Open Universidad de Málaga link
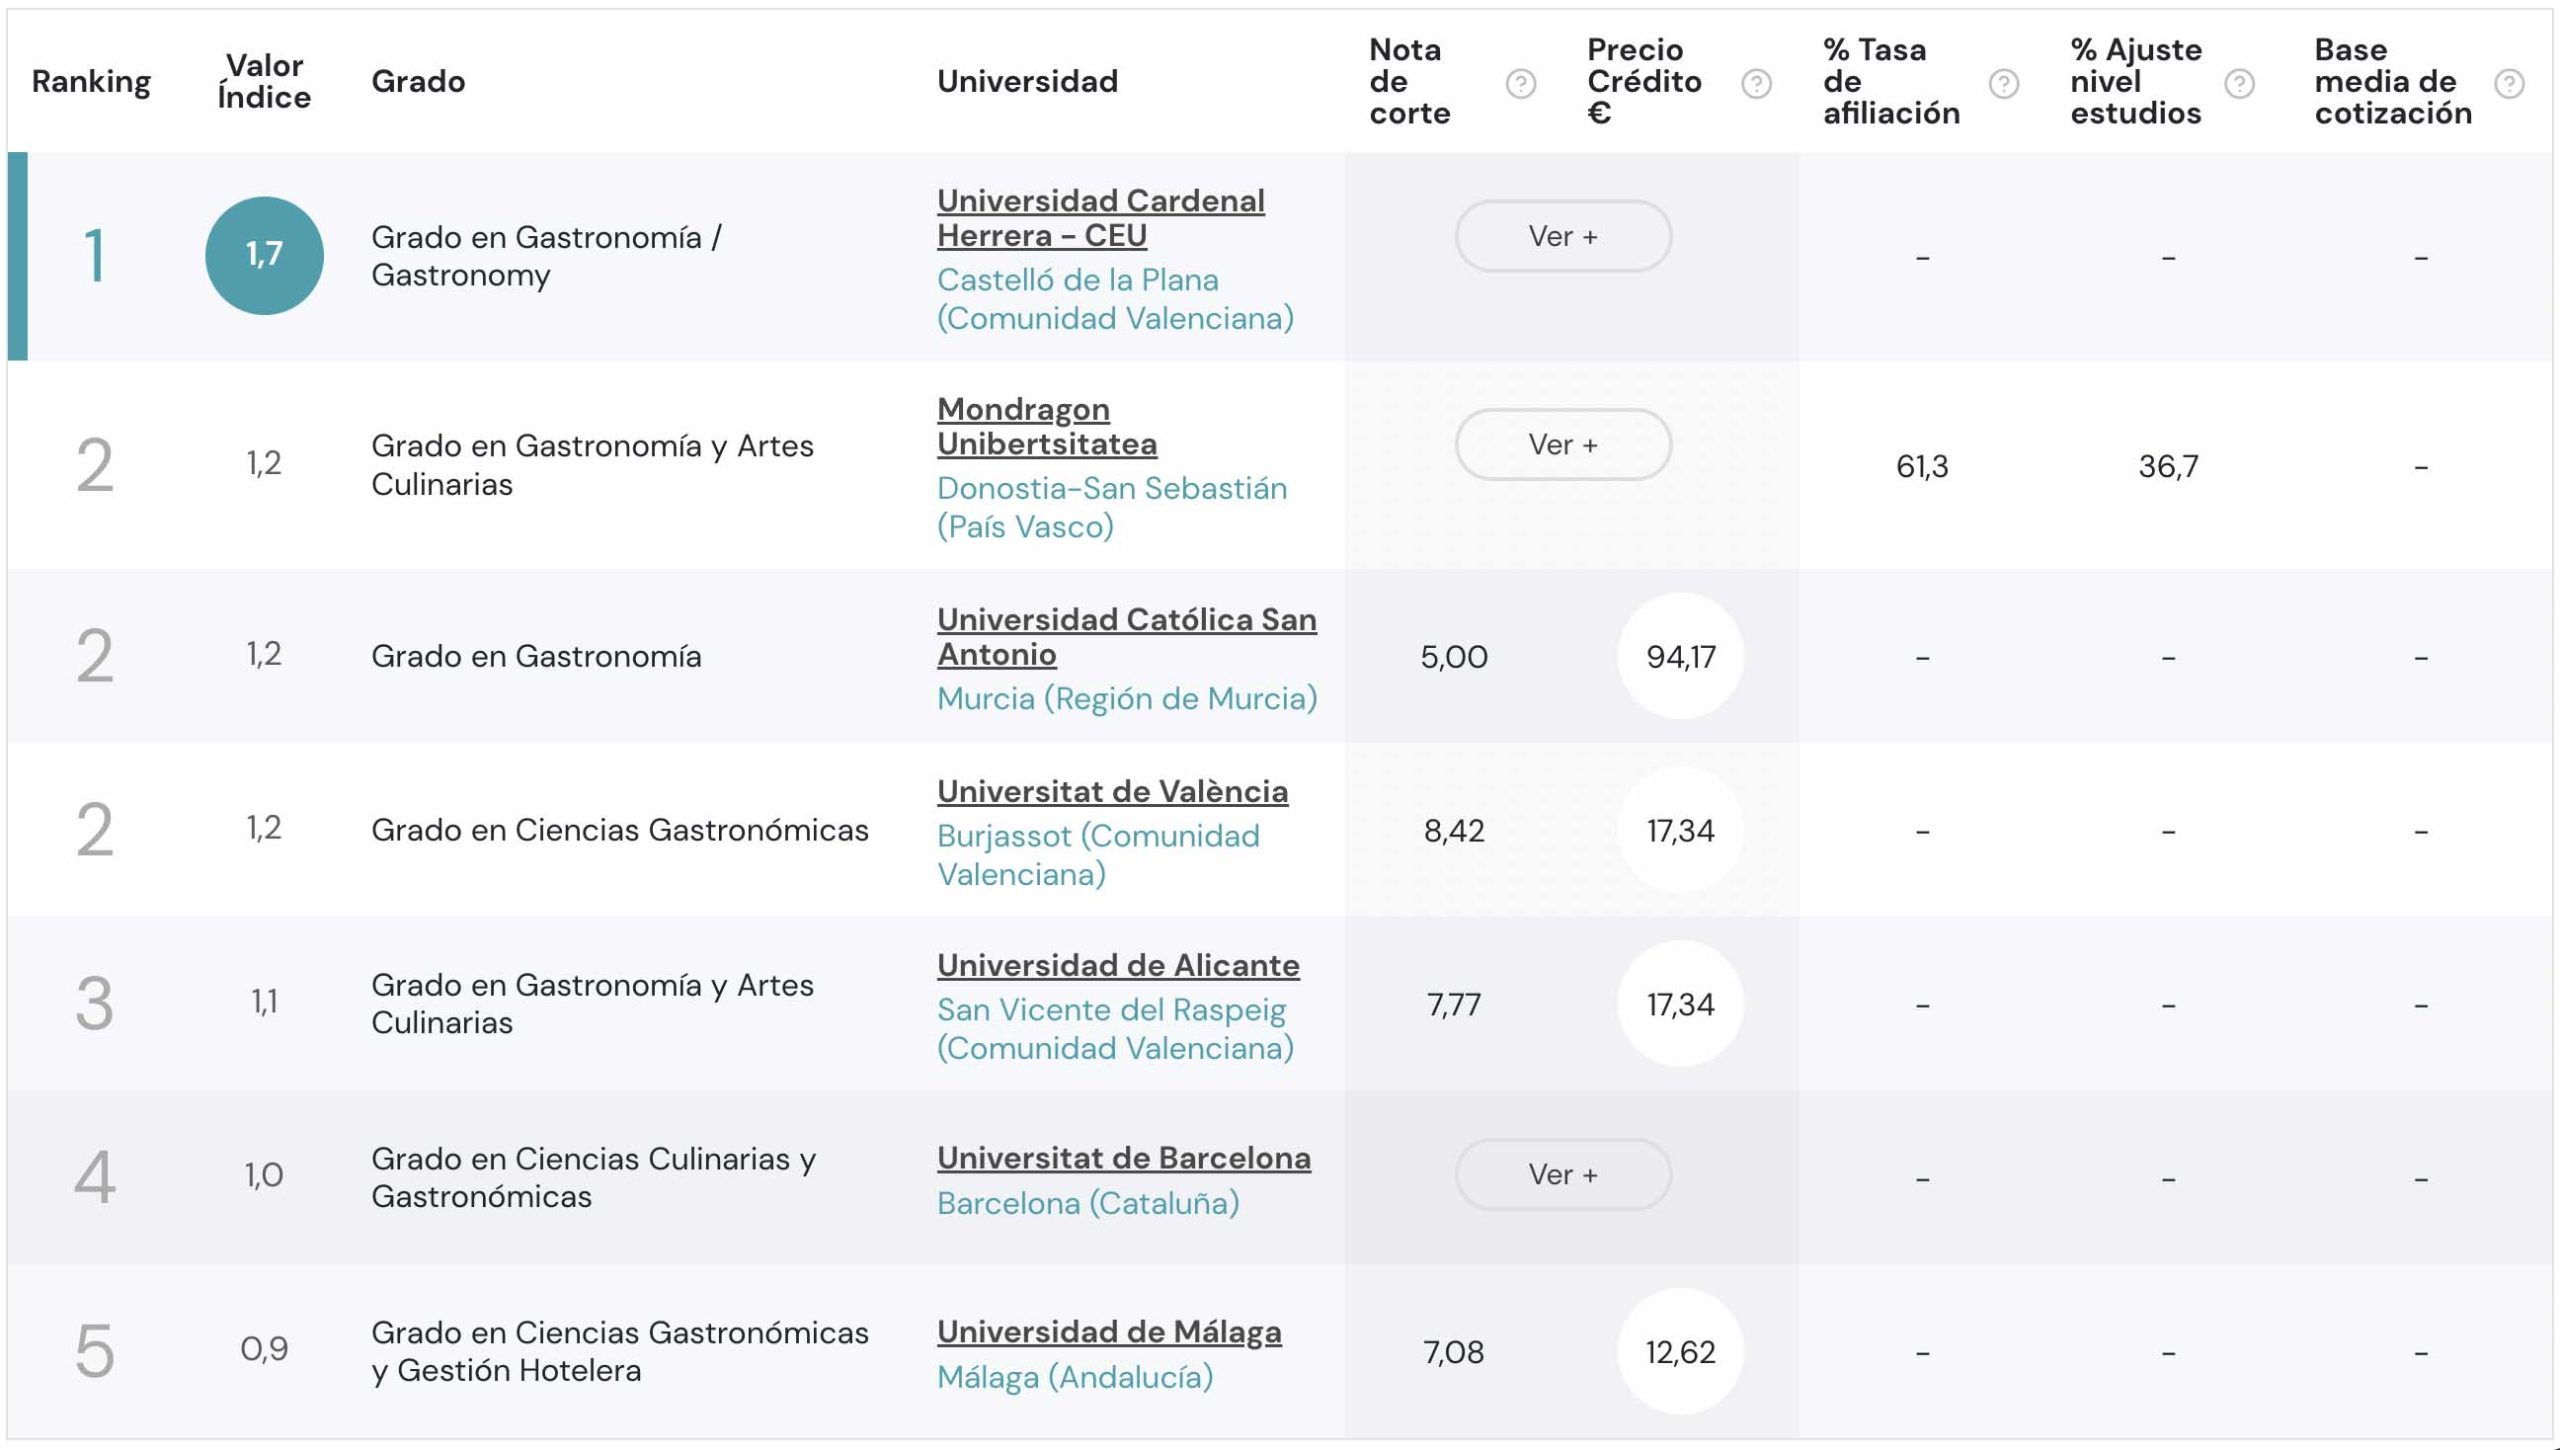 coord(1109,1332)
